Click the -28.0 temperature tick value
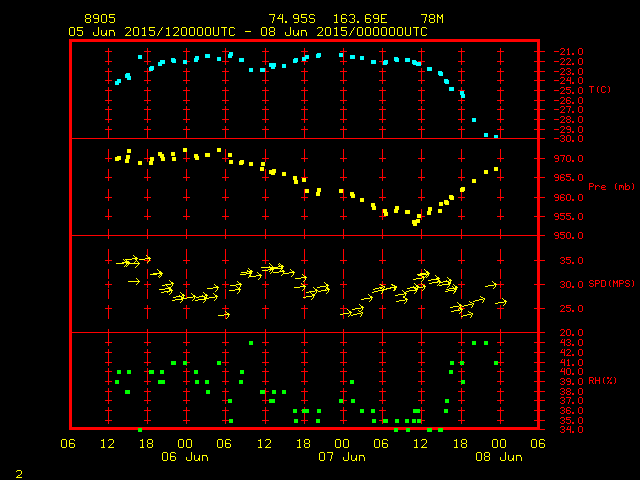This screenshot has height=480, width=640. [568, 120]
